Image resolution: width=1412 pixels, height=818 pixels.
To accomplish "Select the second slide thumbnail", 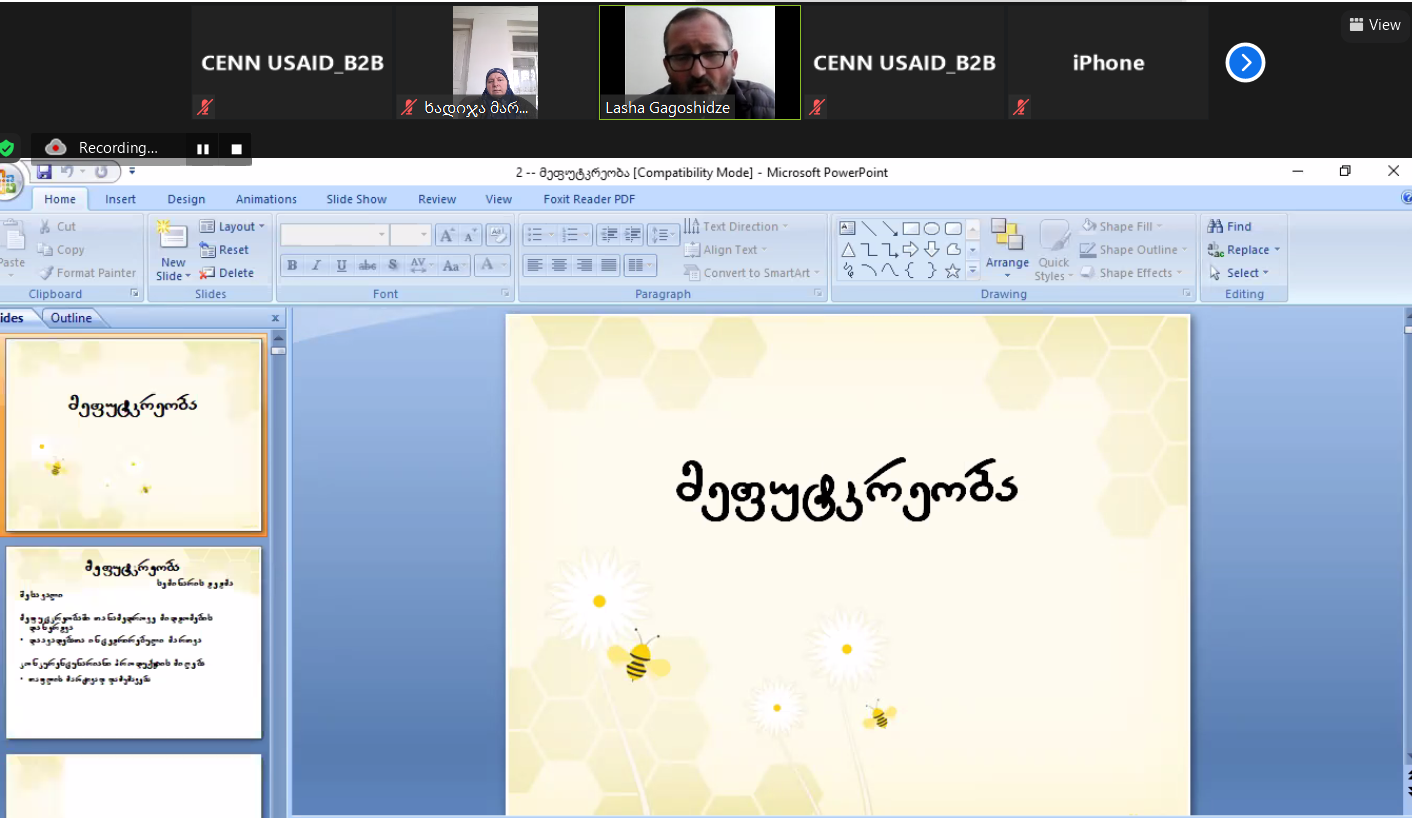I will [x=133, y=642].
